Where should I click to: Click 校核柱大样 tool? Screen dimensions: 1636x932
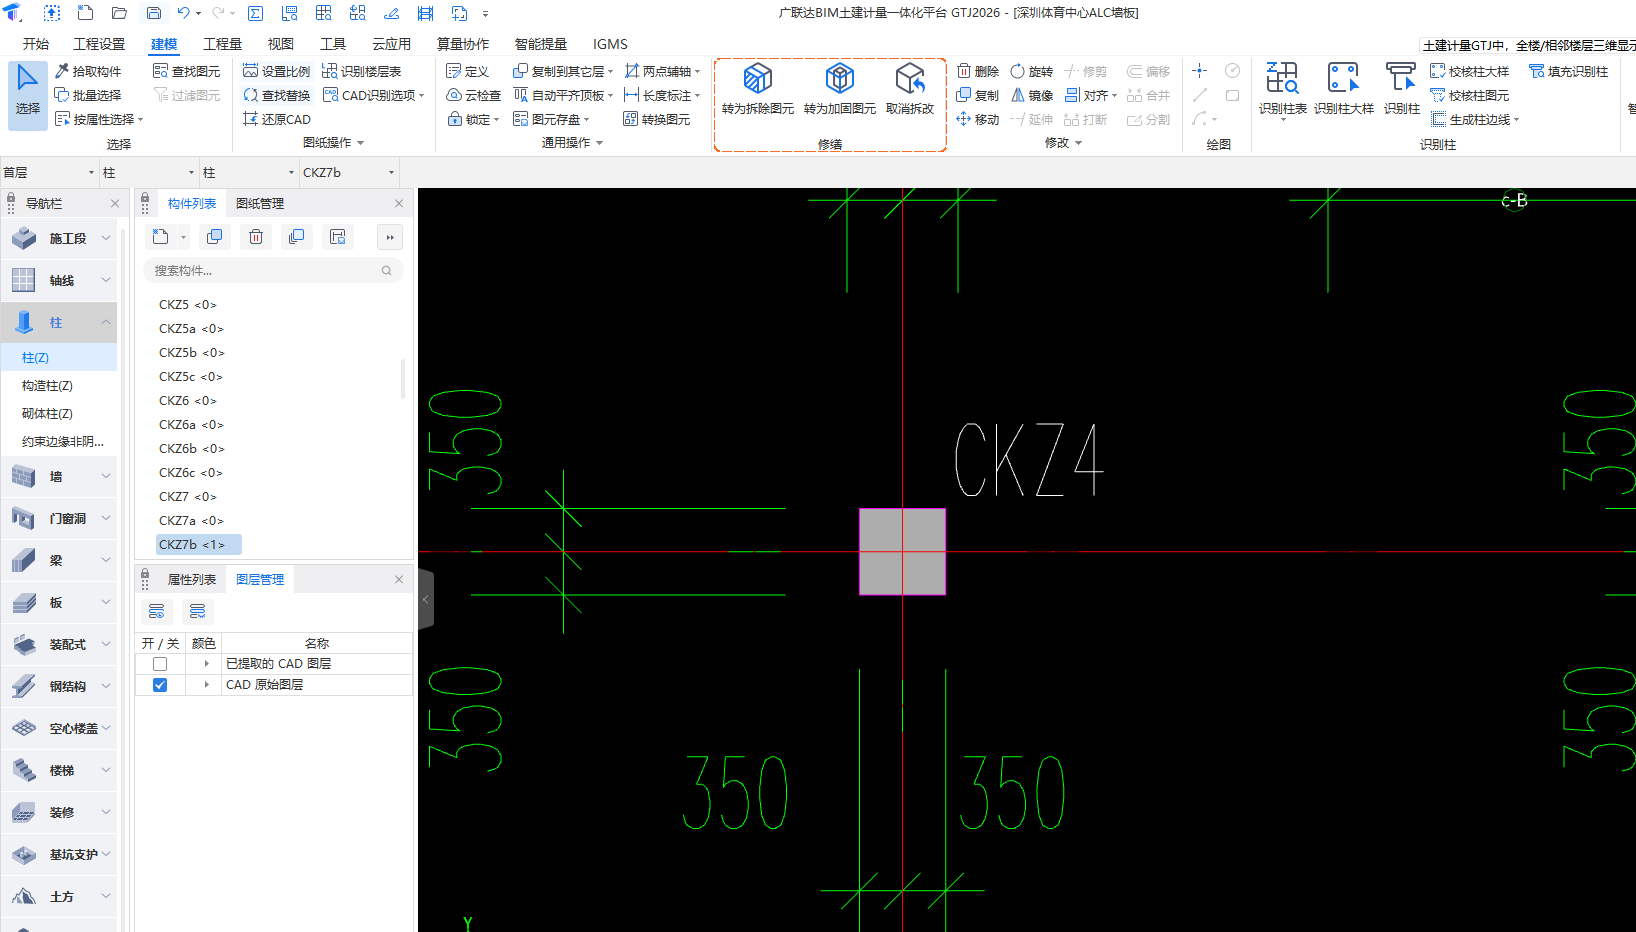pyautogui.click(x=1470, y=71)
